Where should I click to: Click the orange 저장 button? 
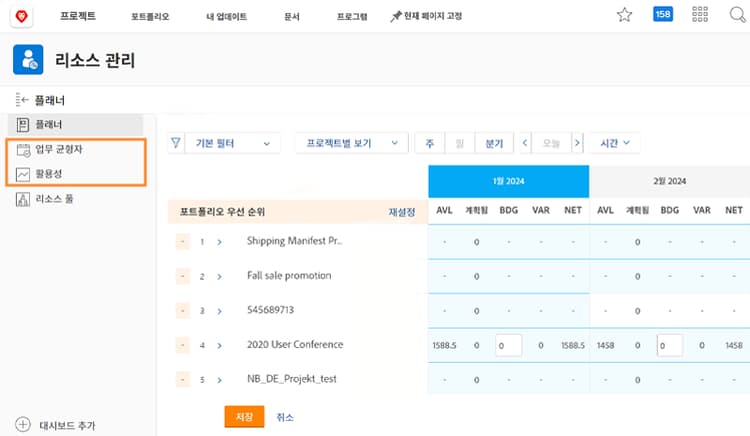pos(244,416)
